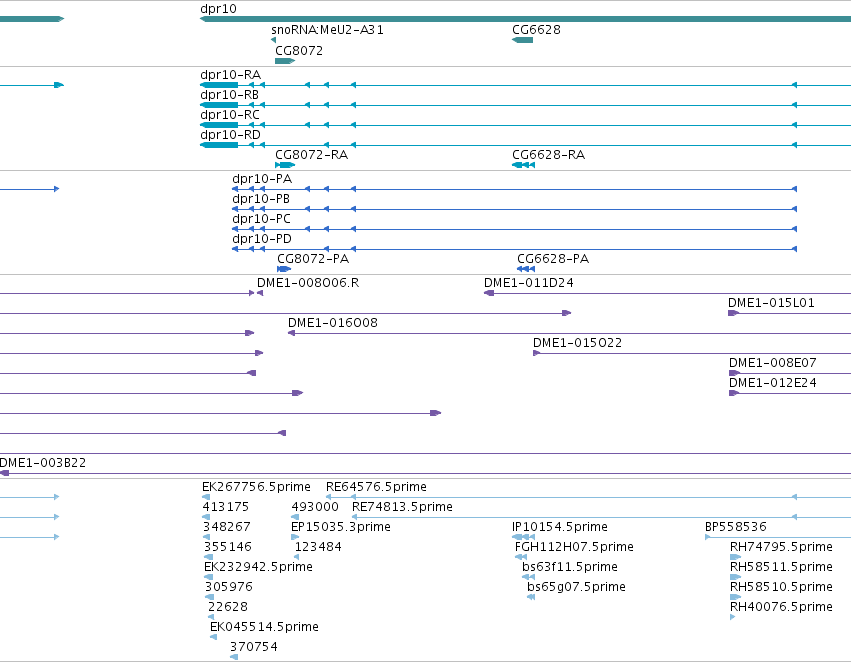This screenshot has height=662, width=851.
Task: Open the dpr10-RA transcript
Action: [231, 75]
